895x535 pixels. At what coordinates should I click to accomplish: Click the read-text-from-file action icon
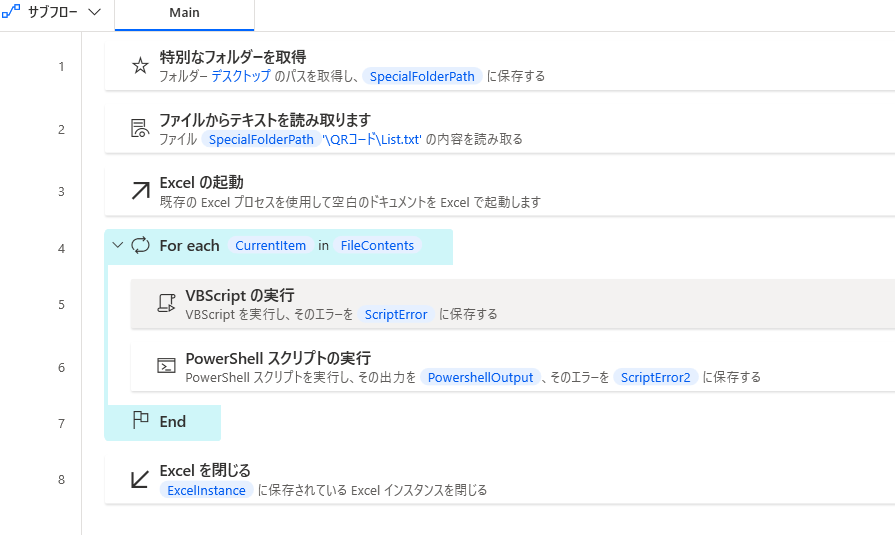tap(140, 128)
